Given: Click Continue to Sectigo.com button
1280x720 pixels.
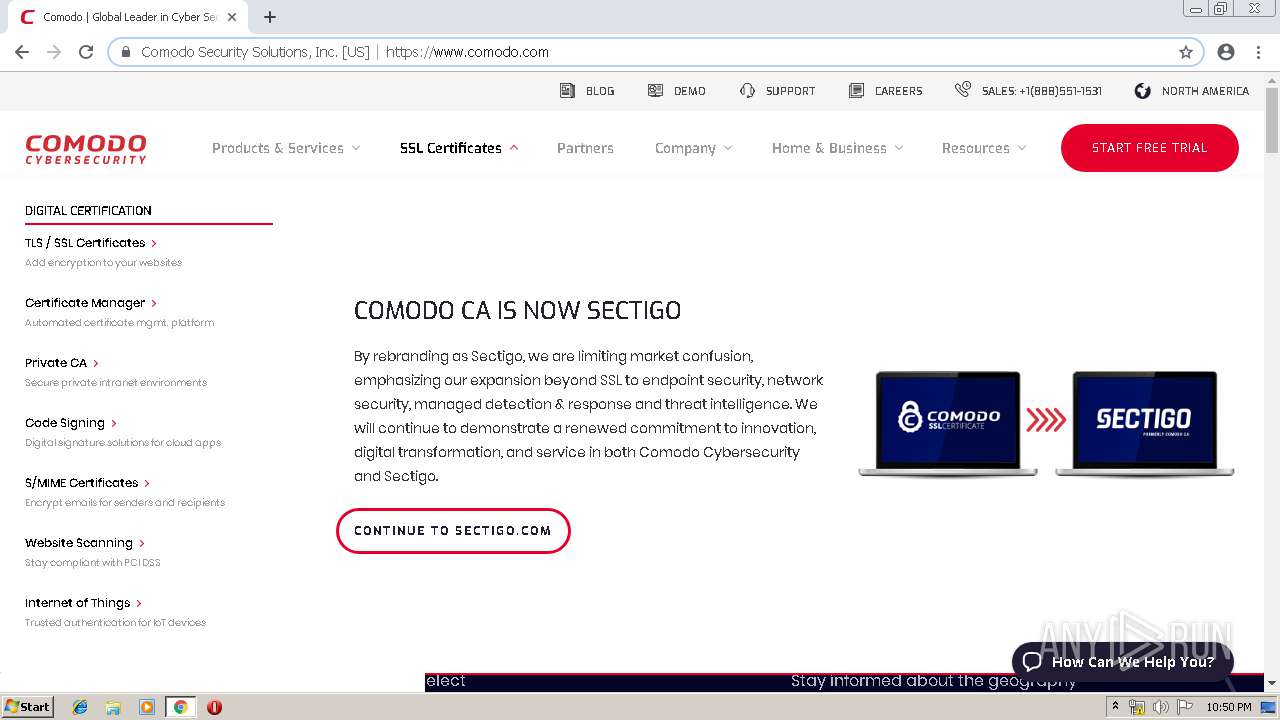Looking at the screenshot, I should (x=453, y=531).
